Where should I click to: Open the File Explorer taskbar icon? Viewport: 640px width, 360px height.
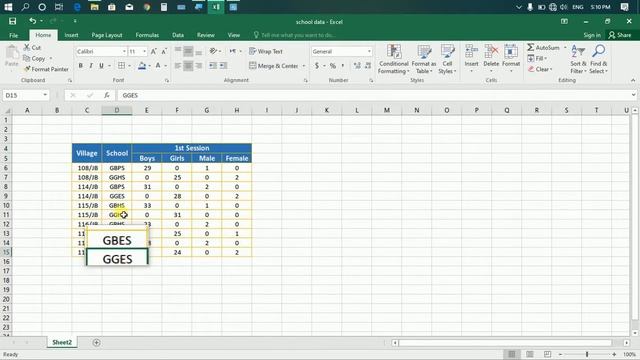pyautogui.click(x=94, y=7)
